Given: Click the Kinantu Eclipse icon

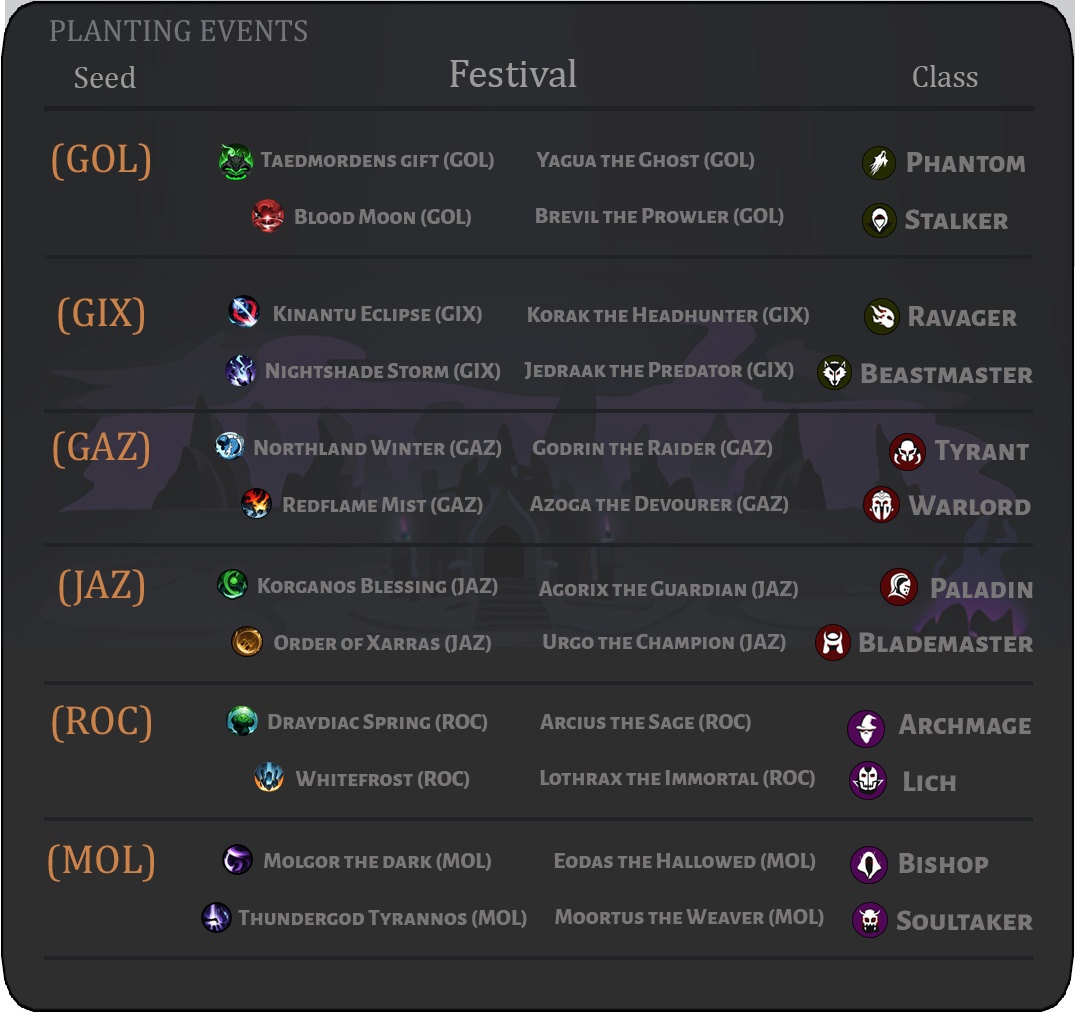Looking at the screenshot, I should click(243, 312).
